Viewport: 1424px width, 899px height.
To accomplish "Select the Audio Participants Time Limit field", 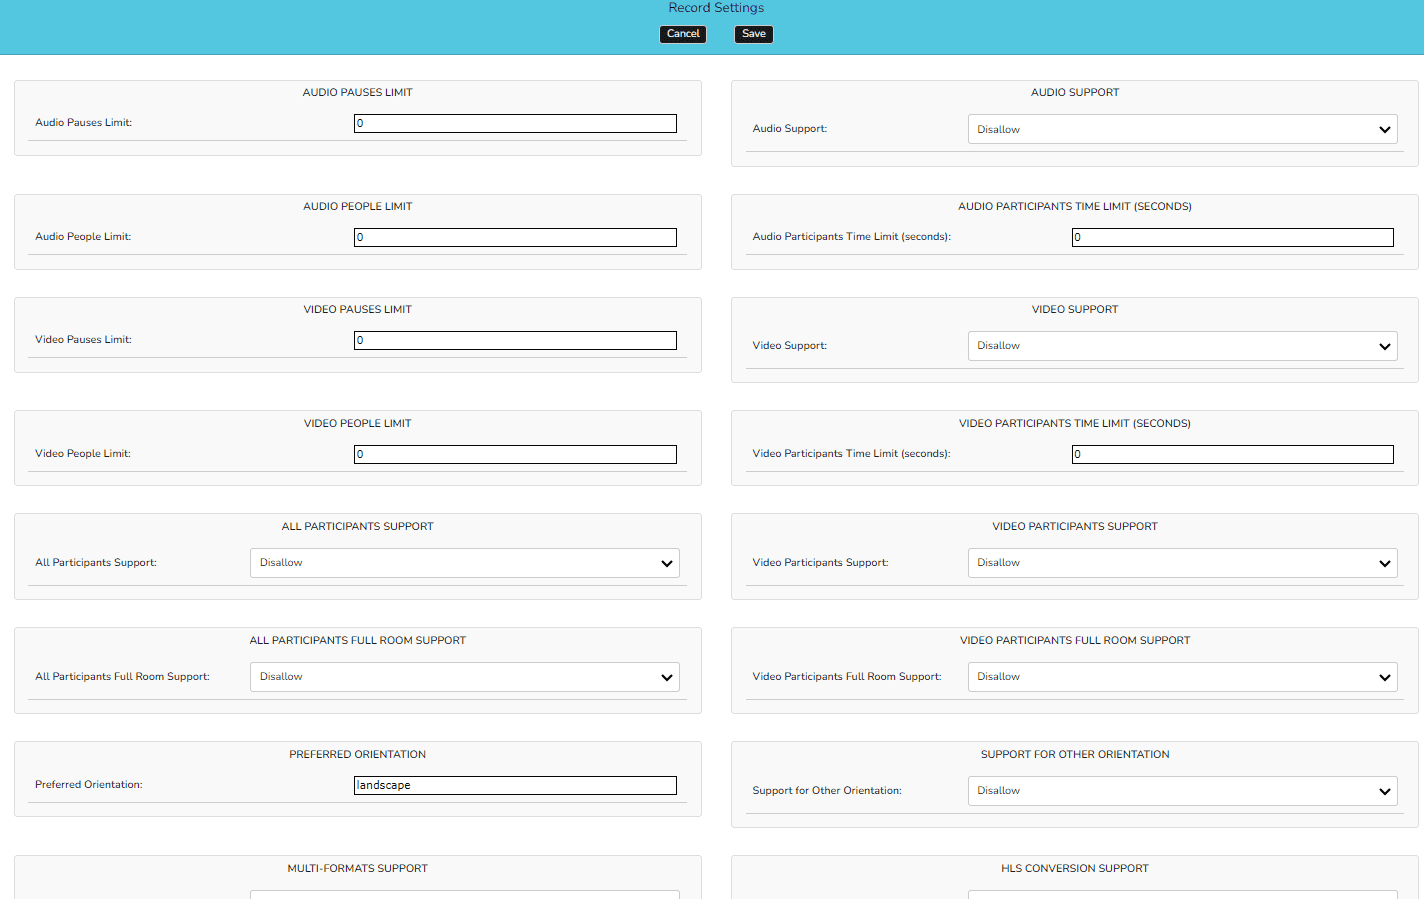I will [x=1232, y=237].
